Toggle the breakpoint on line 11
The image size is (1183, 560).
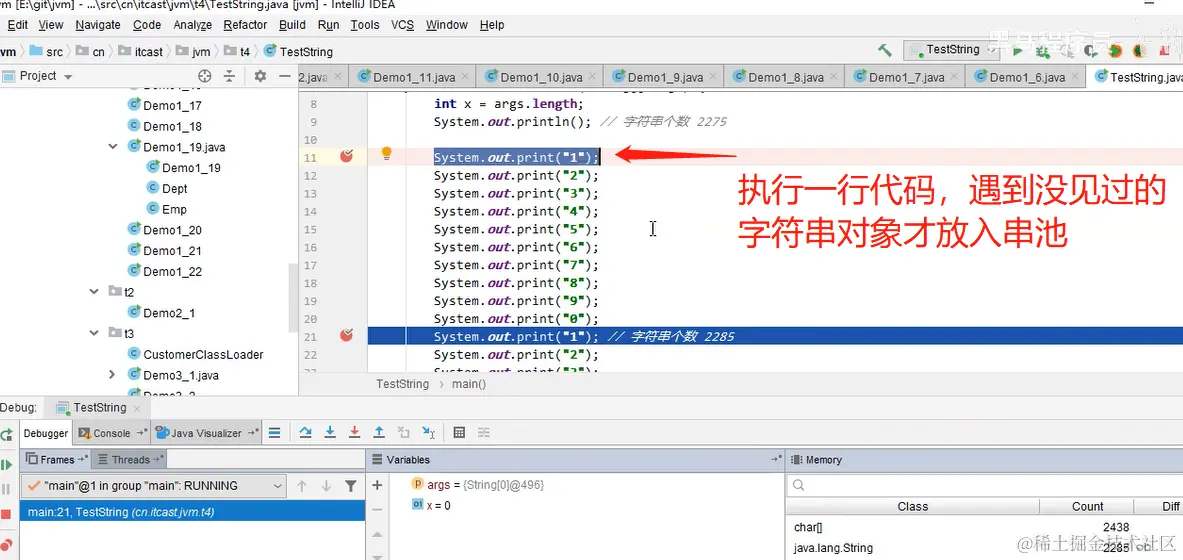[x=346, y=156]
